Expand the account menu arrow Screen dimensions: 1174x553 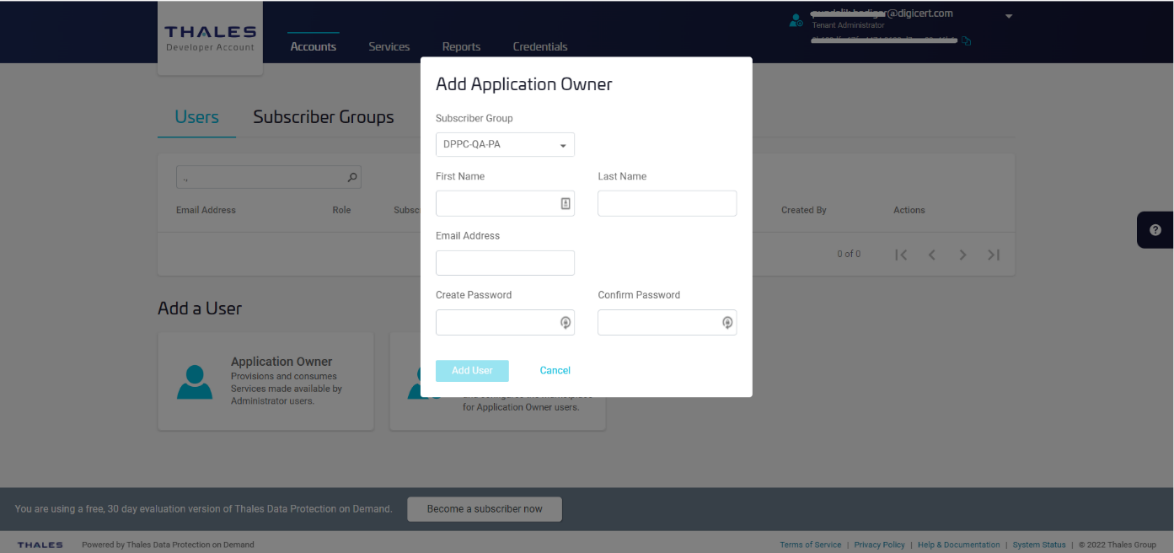[1008, 16]
